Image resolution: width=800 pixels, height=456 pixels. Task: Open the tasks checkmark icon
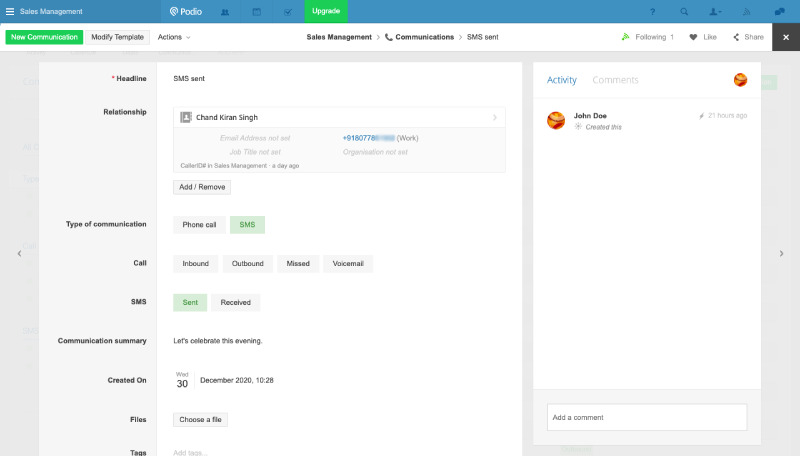pyautogui.click(x=287, y=11)
